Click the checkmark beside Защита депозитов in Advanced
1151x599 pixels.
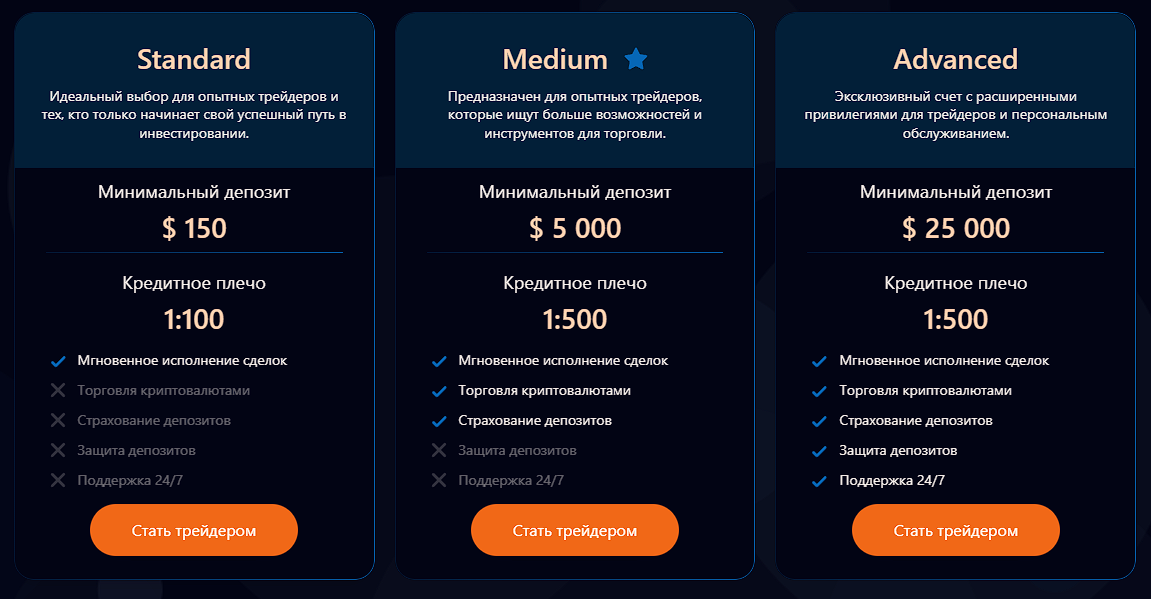[817, 451]
